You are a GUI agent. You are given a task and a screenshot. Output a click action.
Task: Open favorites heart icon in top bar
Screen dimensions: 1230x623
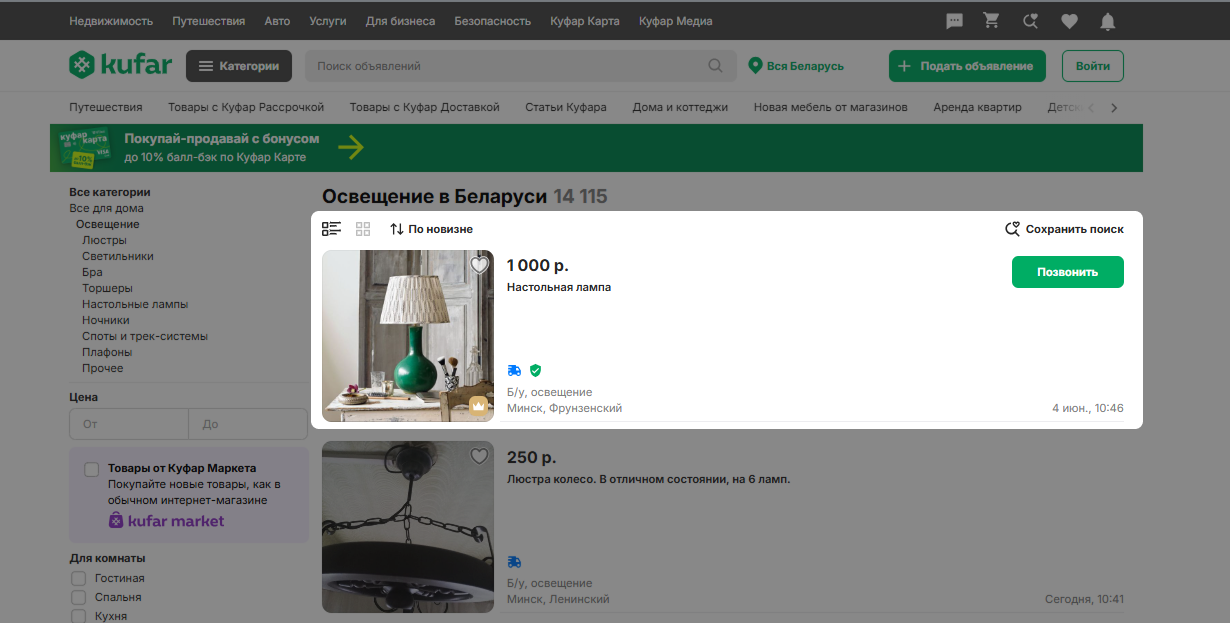pyautogui.click(x=1069, y=21)
